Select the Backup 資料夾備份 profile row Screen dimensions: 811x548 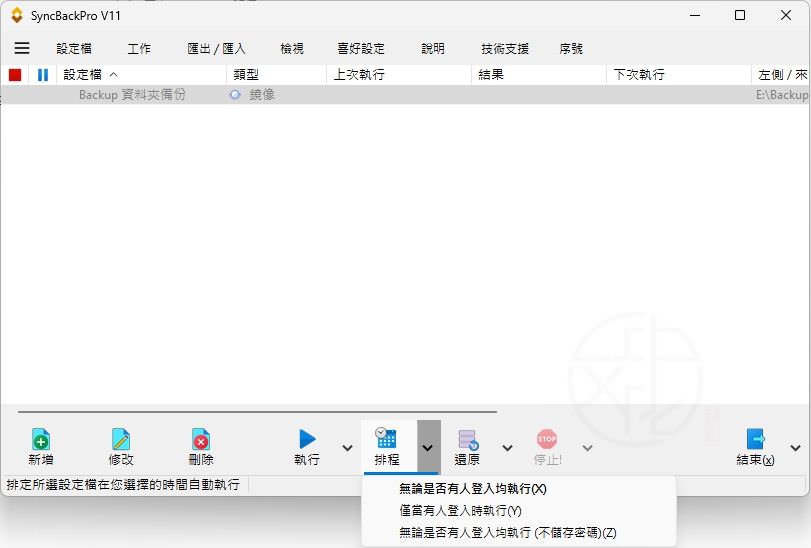(132, 95)
